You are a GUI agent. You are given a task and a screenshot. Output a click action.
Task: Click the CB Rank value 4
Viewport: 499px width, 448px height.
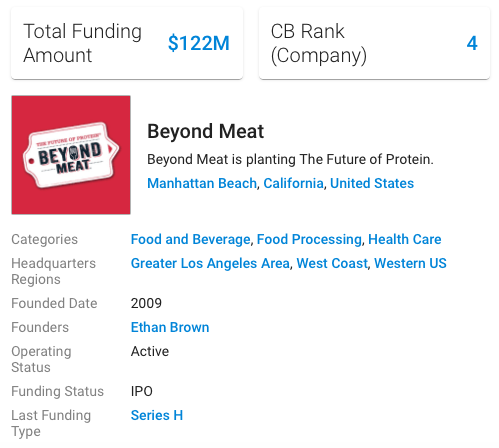pos(472,43)
